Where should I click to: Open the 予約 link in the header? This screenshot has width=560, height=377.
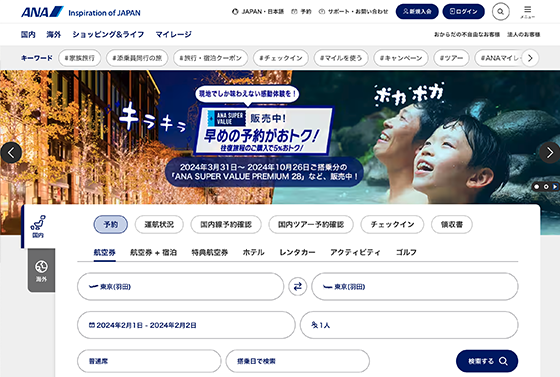[301, 12]
